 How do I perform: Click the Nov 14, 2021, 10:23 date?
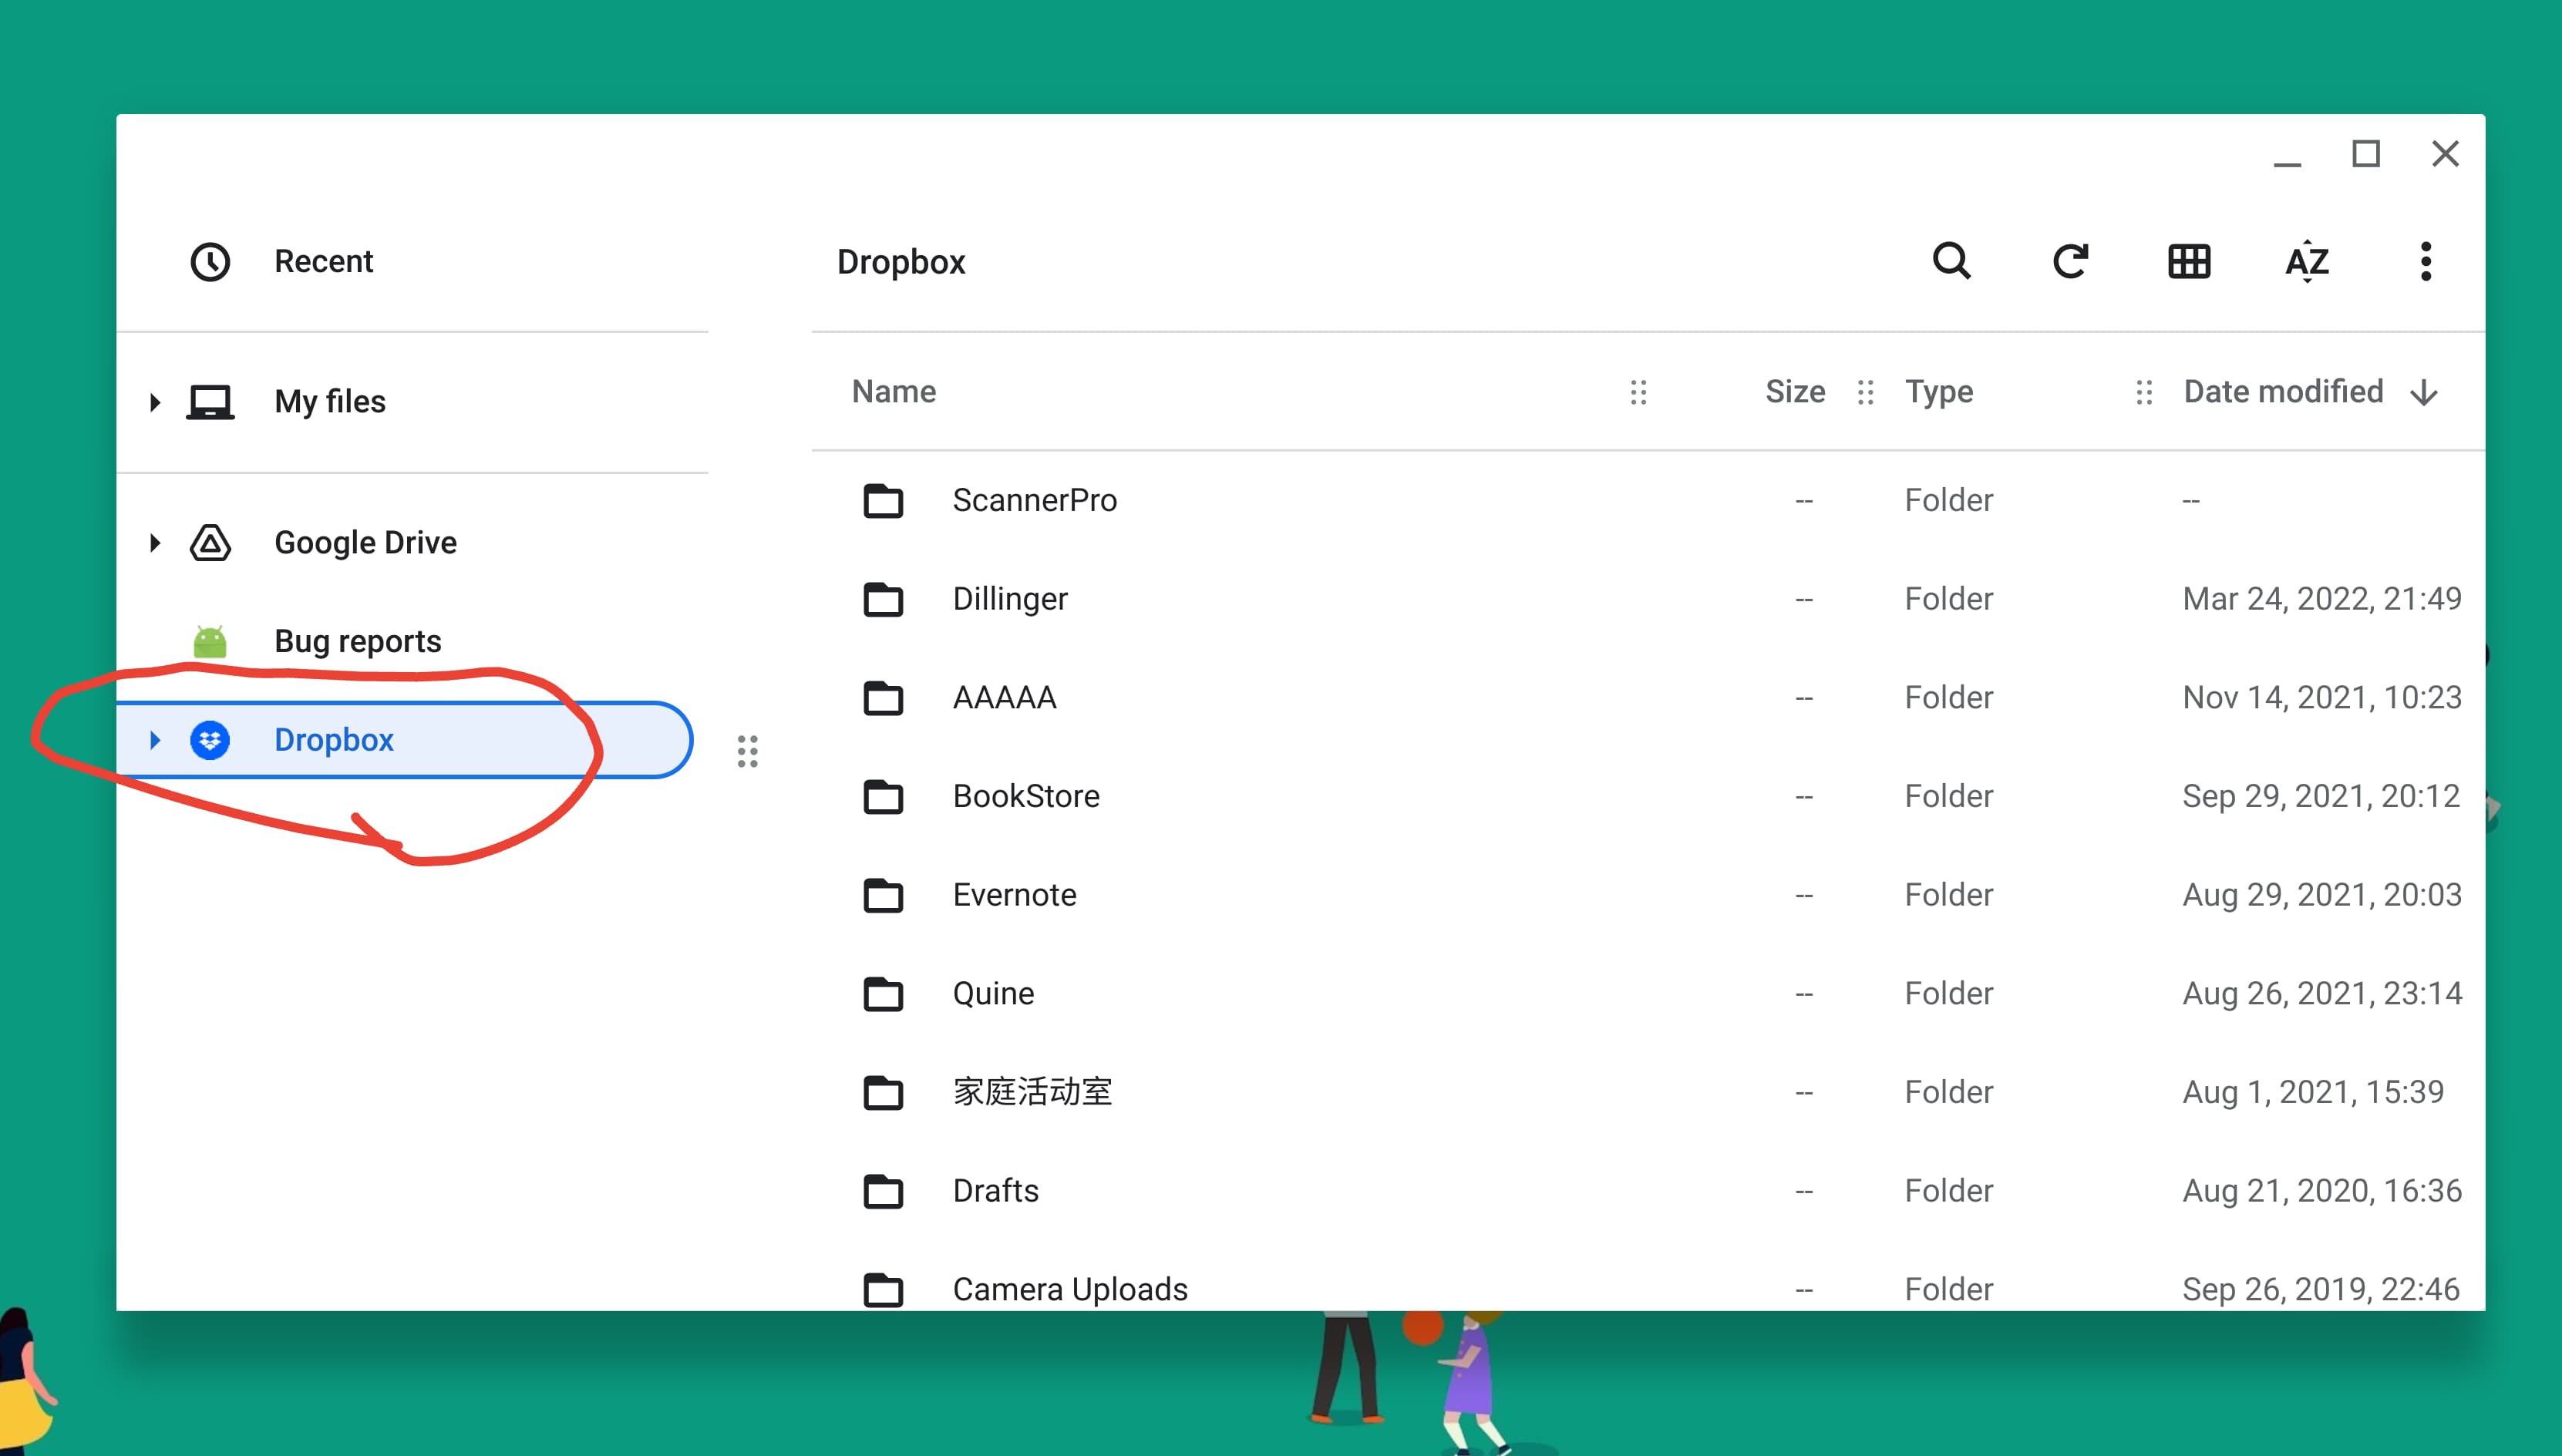(x=2321, y=697)
